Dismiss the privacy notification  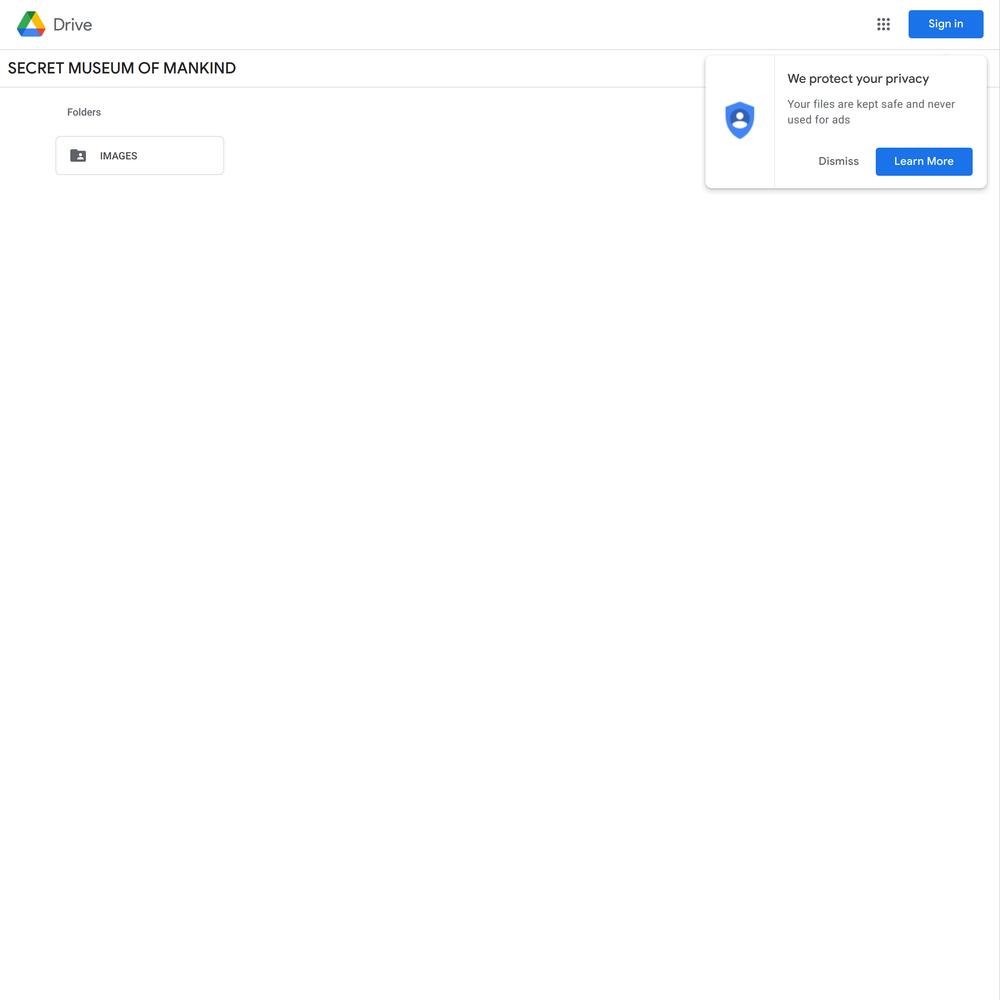pyautogui.click(x=838, y=161)
